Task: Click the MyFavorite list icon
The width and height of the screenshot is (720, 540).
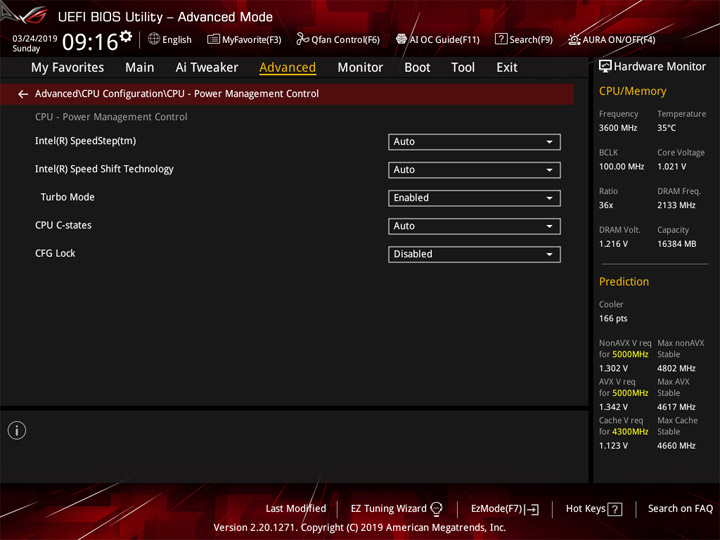Action: click(213, 39)
